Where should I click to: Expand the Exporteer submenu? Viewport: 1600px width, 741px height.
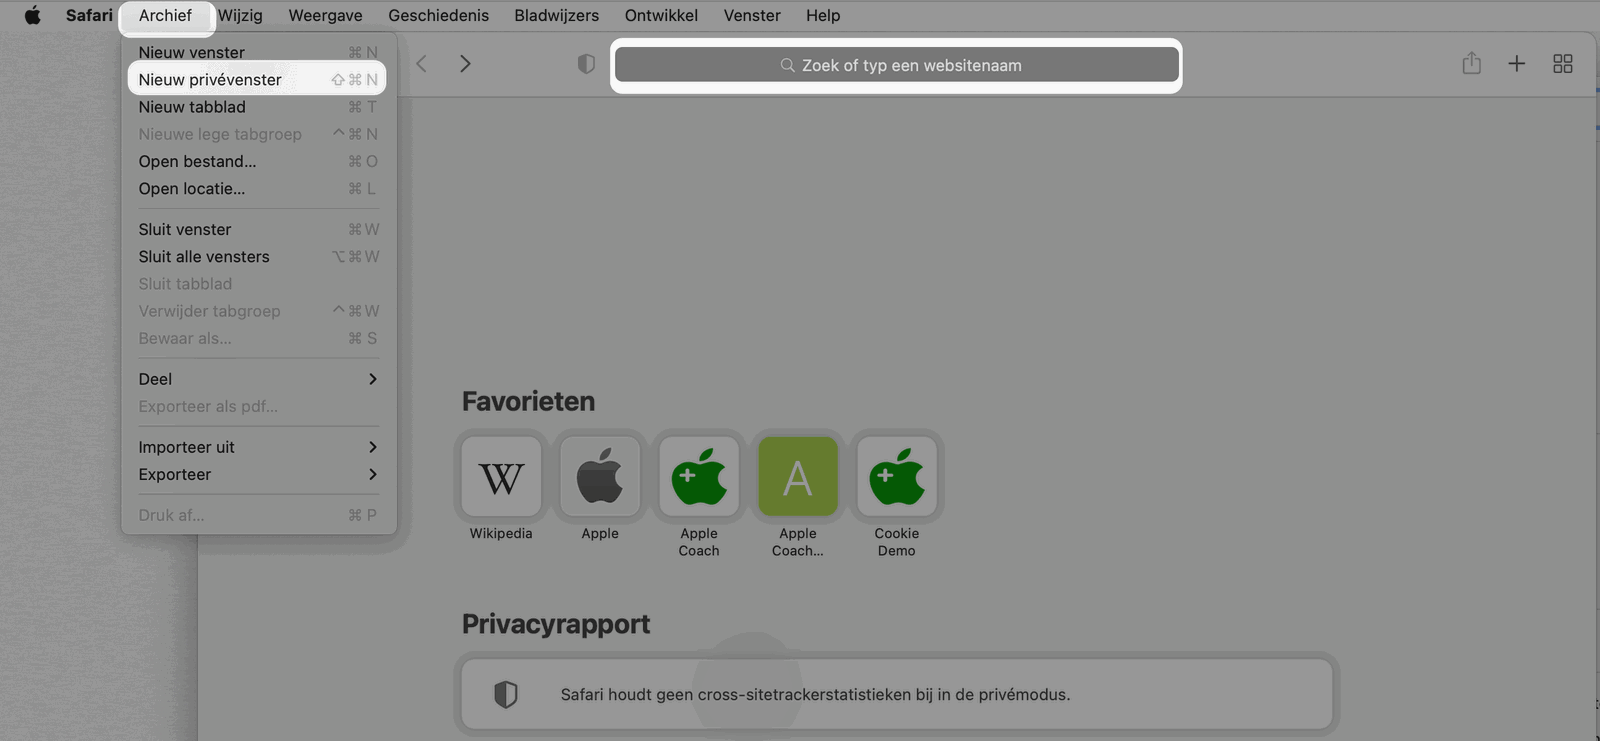point(258,474)
